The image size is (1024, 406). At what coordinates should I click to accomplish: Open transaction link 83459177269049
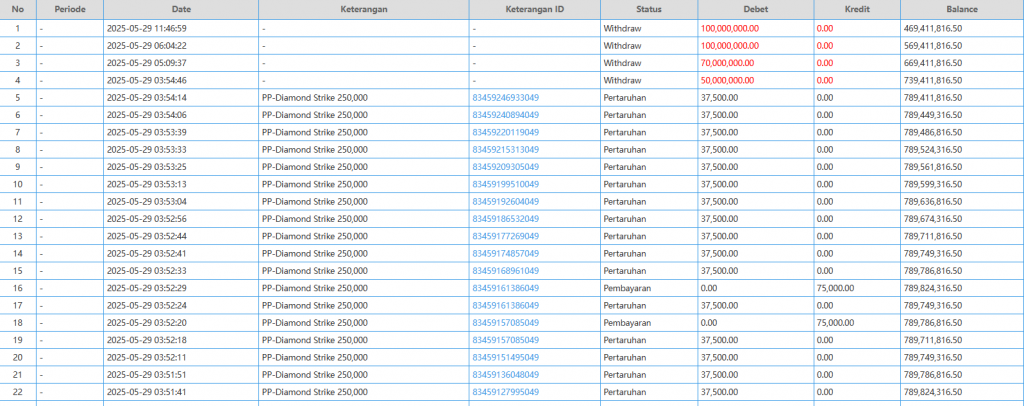click(505, 236)
